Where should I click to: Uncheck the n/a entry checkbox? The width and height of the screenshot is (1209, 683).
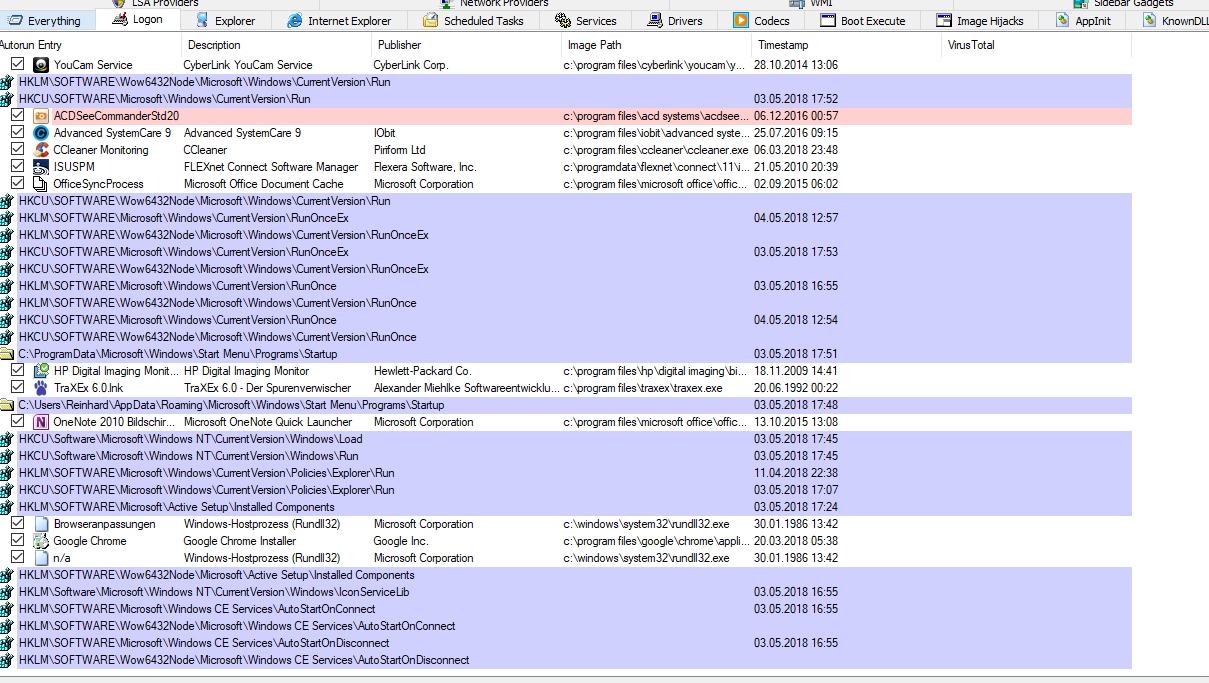coord(18,558)
